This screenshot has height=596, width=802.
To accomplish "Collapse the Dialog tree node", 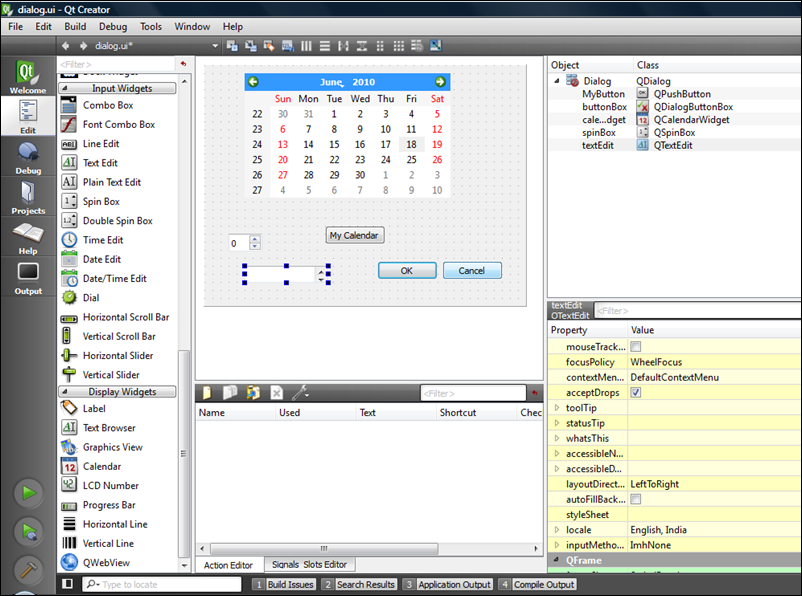I will (x=557, y=81).
